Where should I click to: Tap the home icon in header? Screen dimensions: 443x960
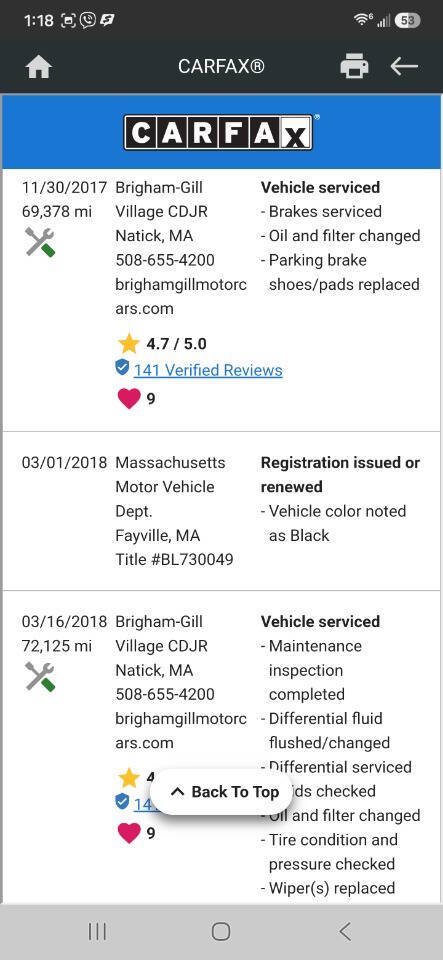(39, 66)
